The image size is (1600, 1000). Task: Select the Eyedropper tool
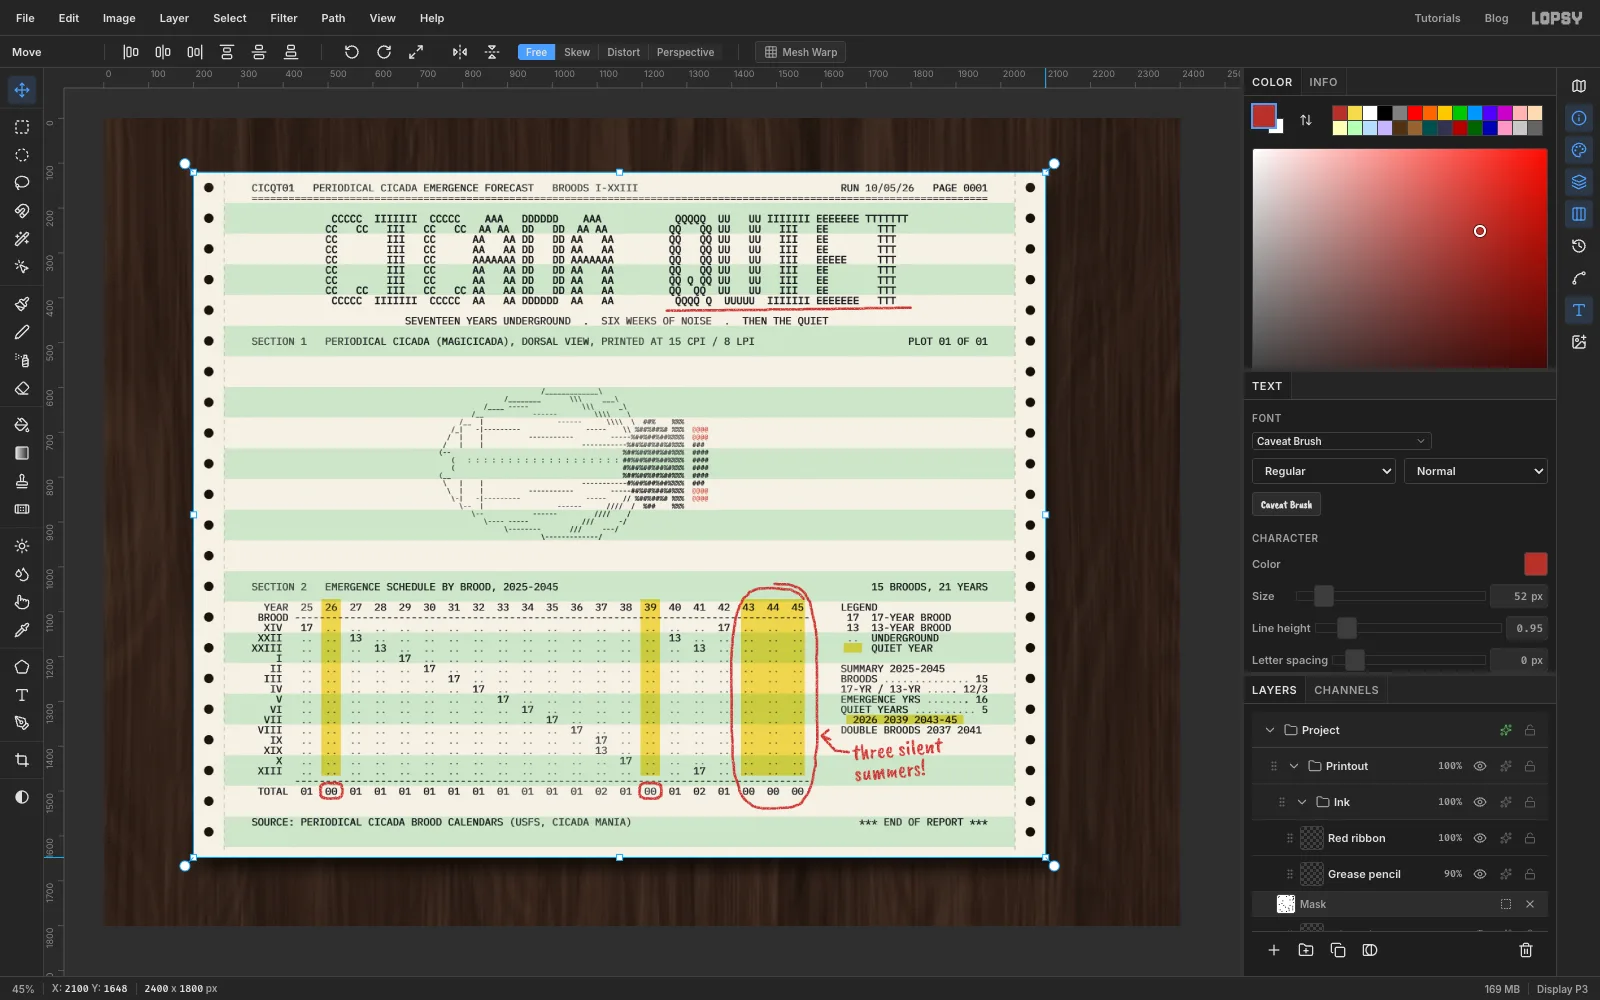tap(22, 630)
